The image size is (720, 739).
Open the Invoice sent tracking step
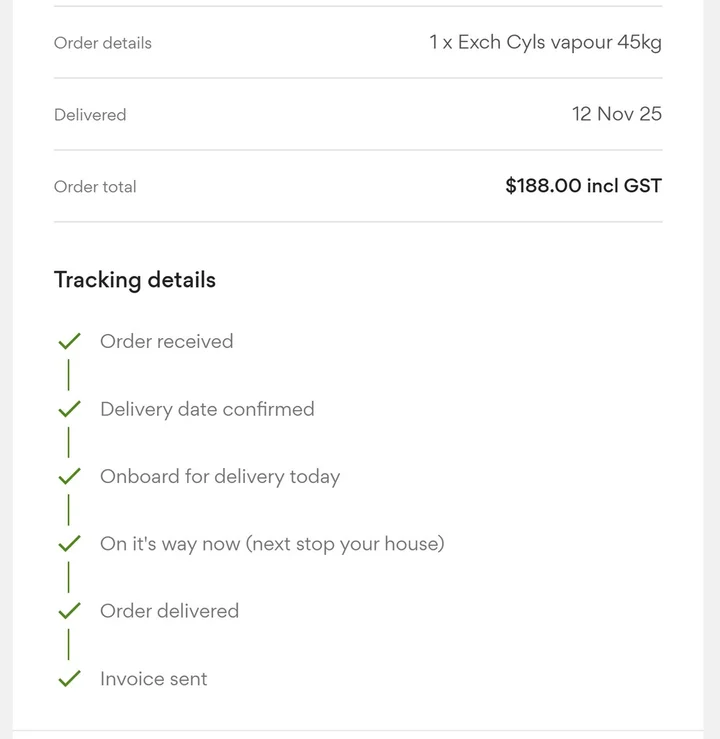point(153,679)
